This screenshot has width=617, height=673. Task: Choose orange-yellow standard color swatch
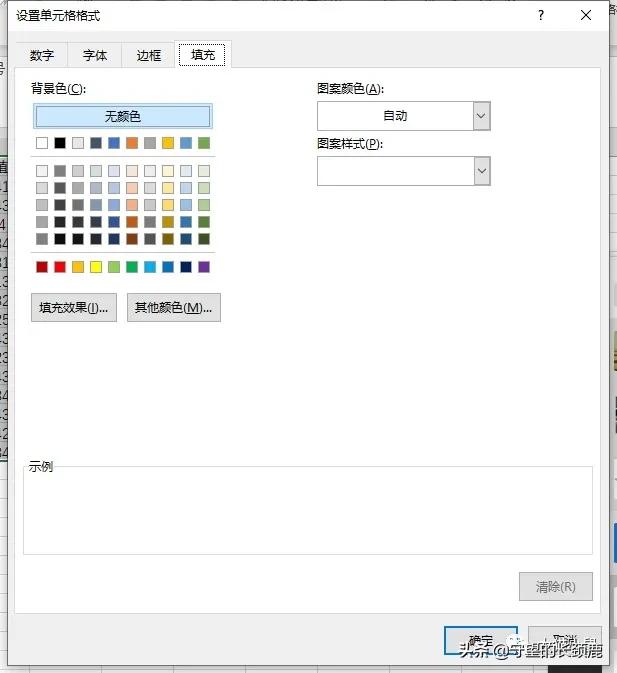(78, 267)
